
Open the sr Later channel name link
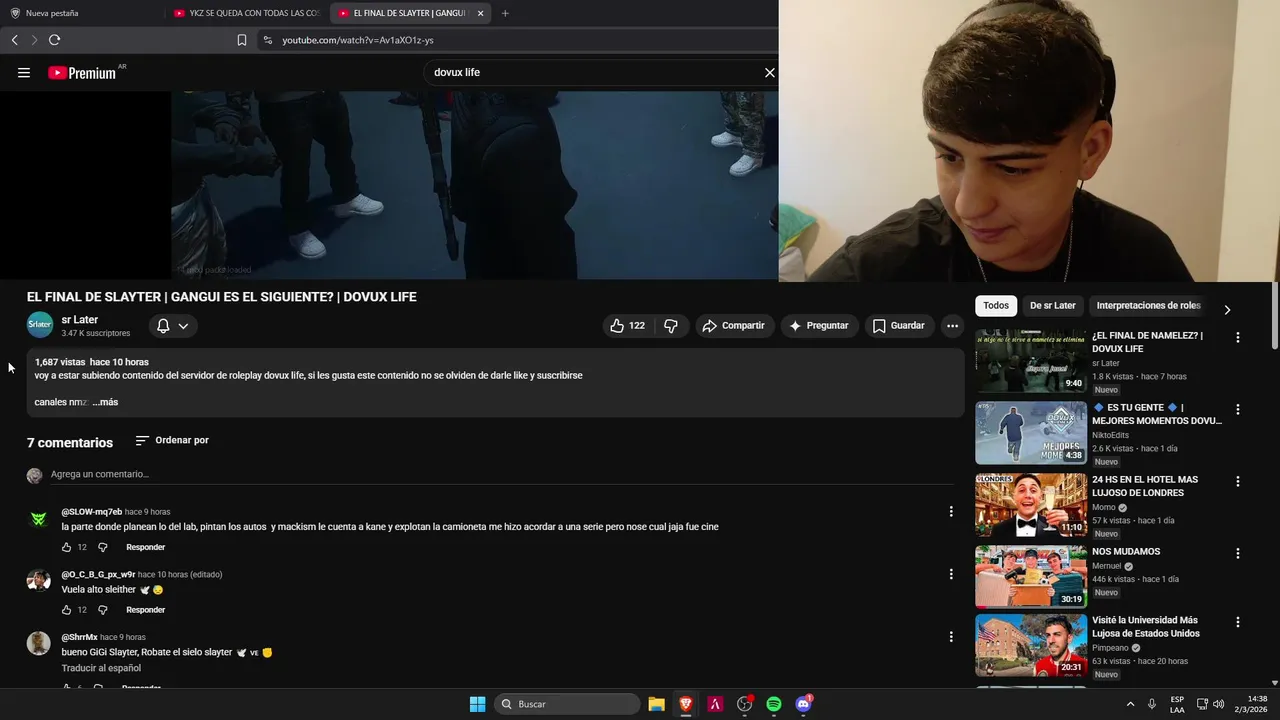[x=79, y=320]
